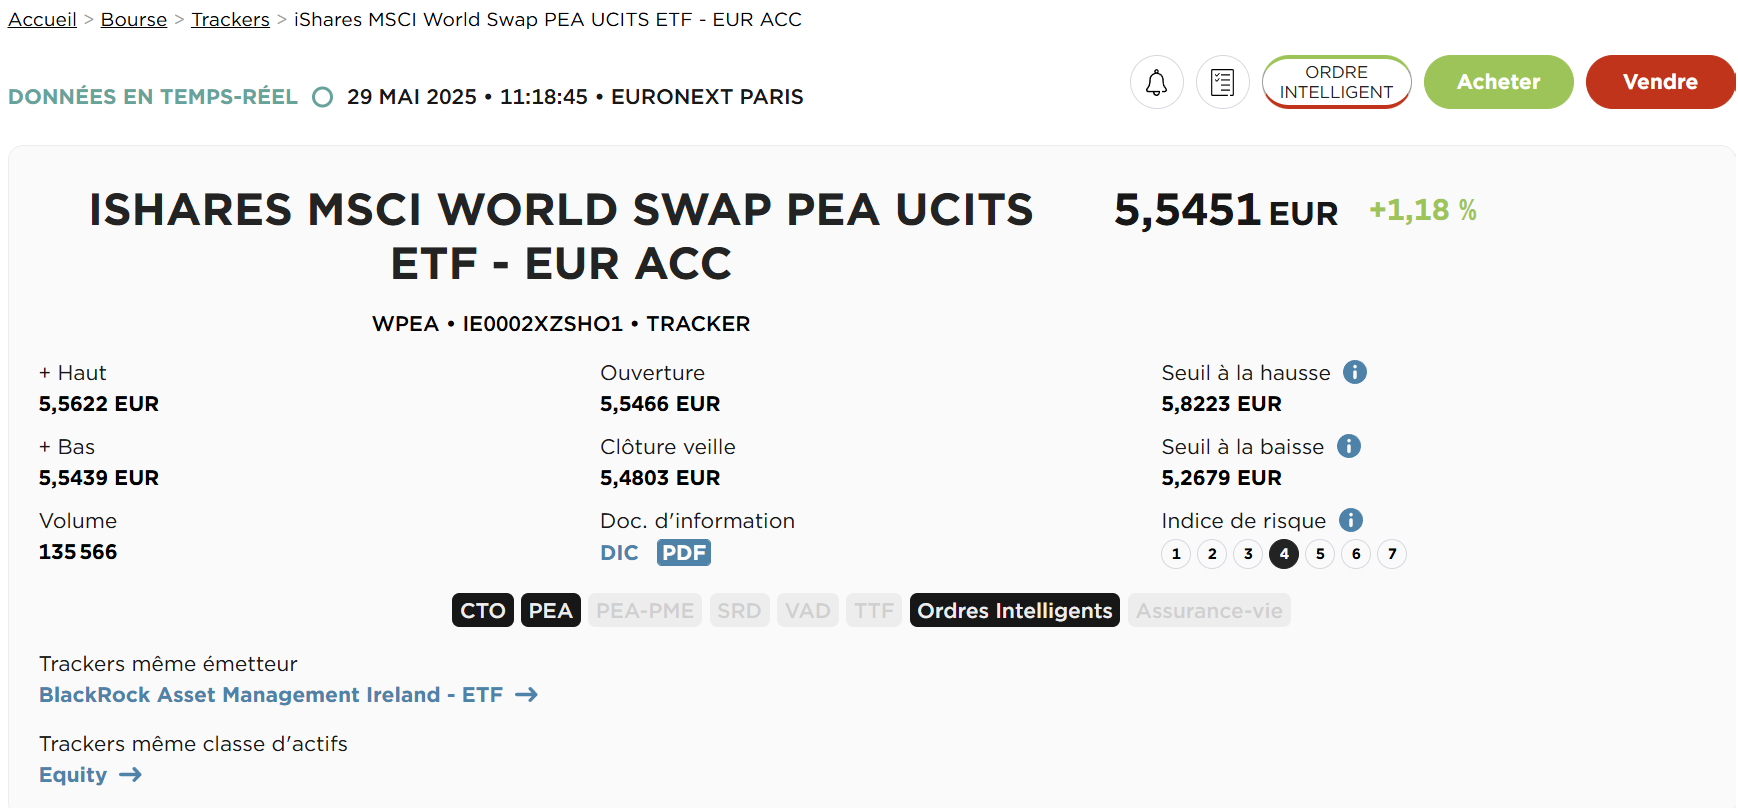Viewport: 1738px width, 808px height.
Task: Open the DIC document link
Action: [619, 553]
